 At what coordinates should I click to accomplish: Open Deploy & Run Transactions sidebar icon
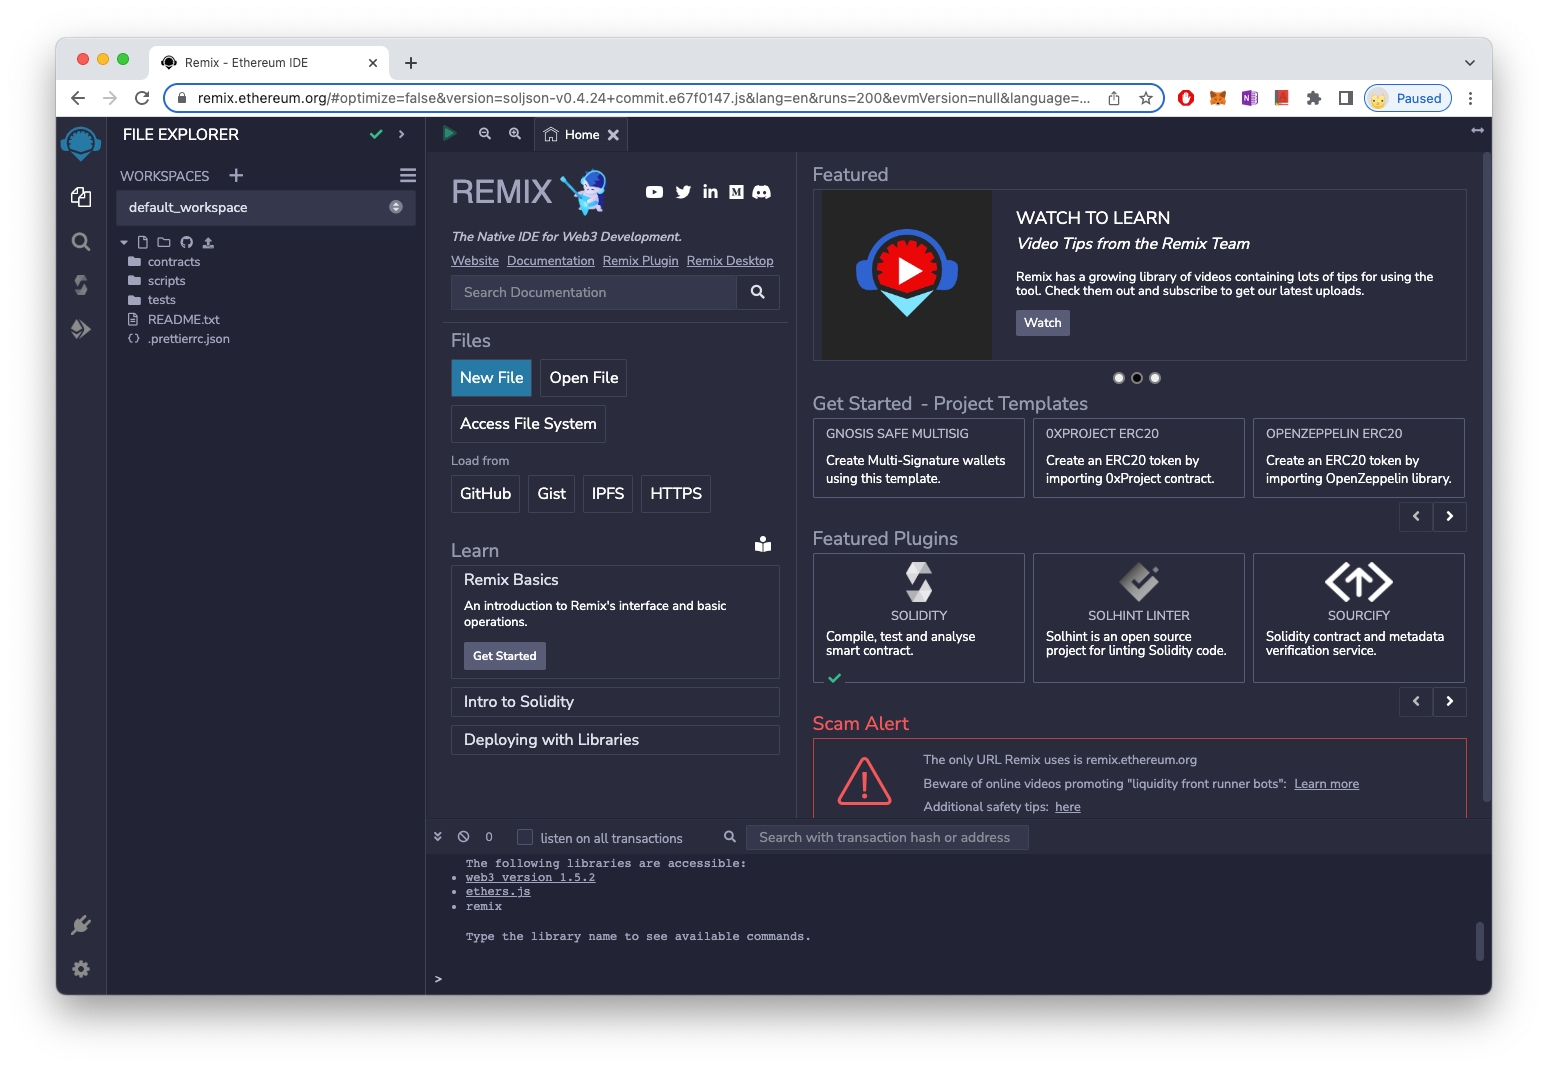tap(81, 329)
